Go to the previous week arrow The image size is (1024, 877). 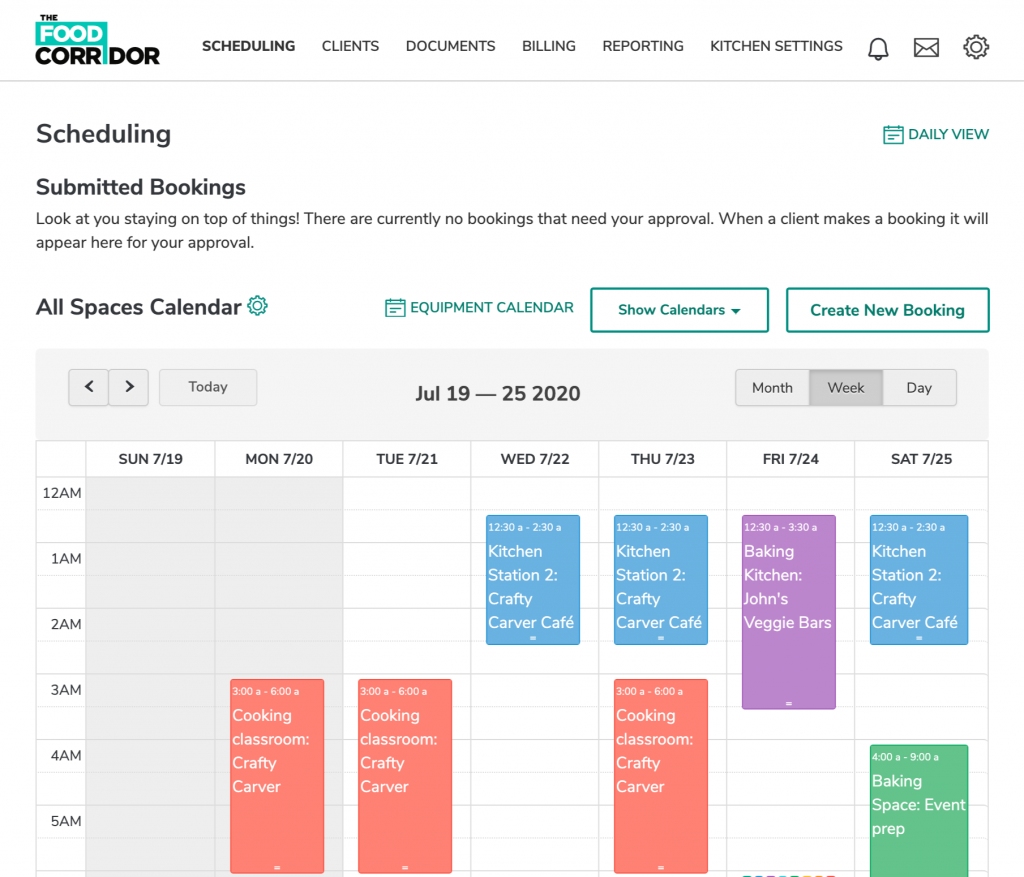pos(89,387)
